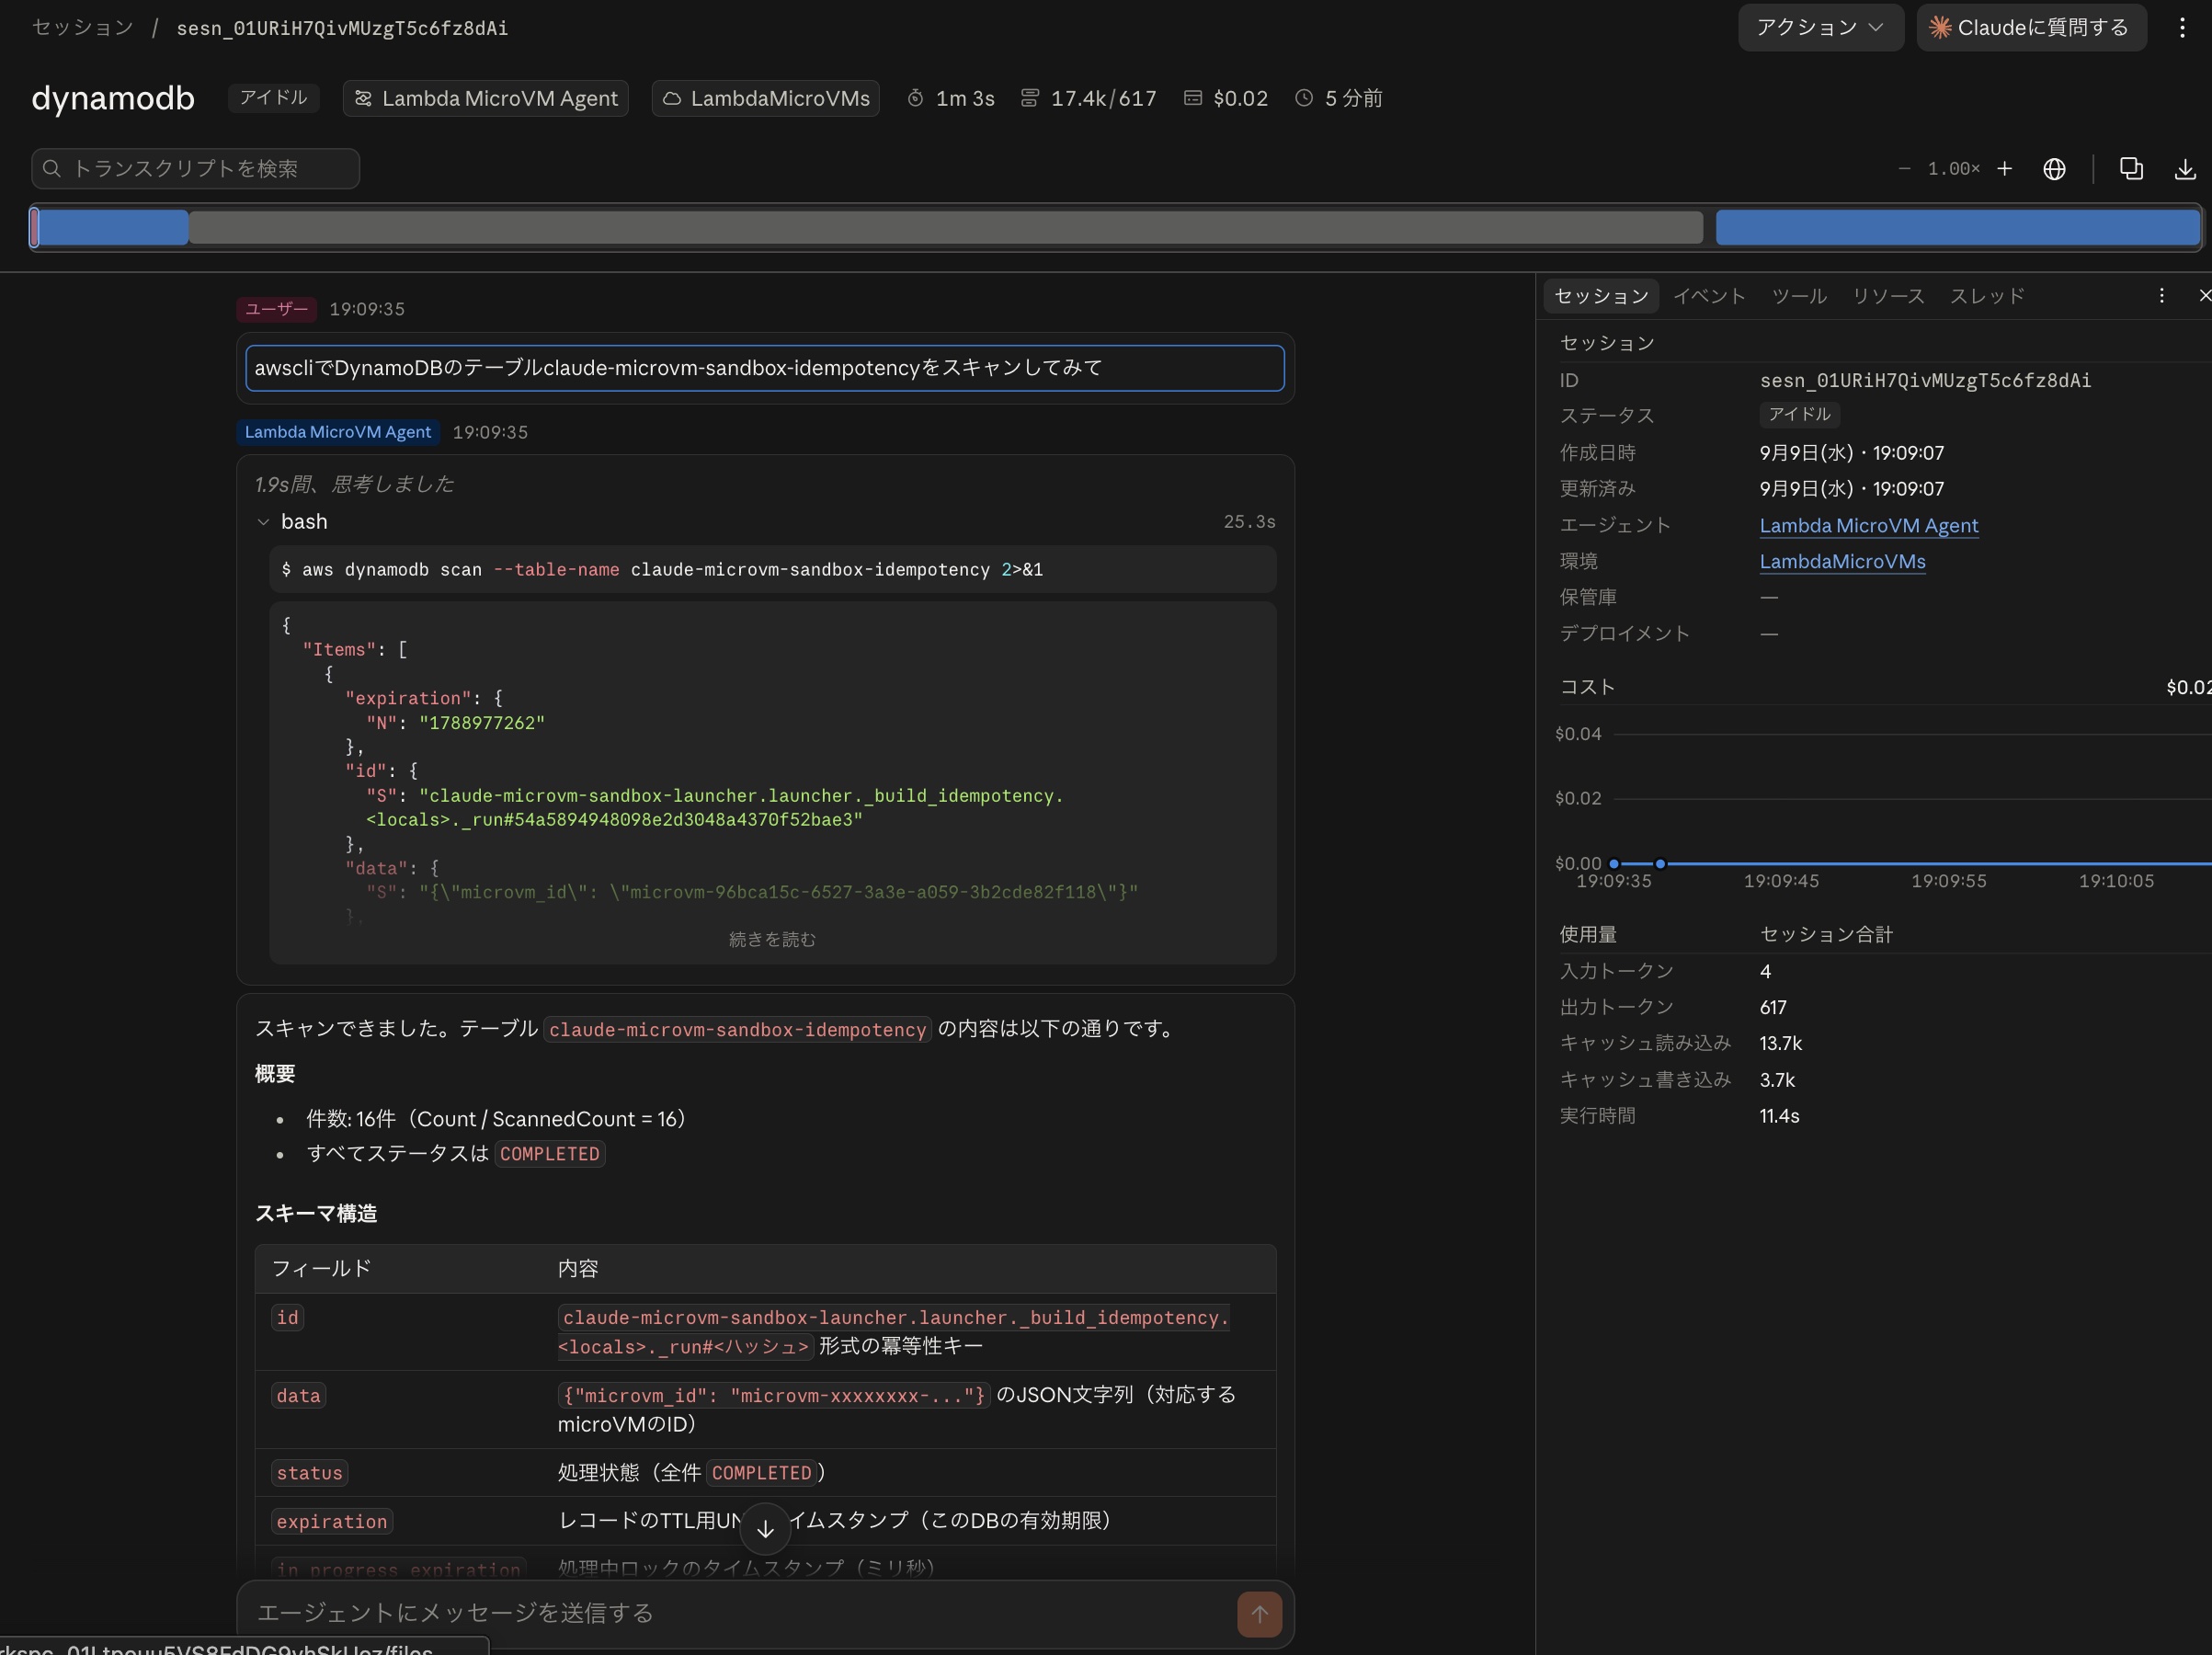The width and height of the screenshot is (2212, 1655).
Task: Click the aws dynamodb scan command line
Action: pos(772,569)
